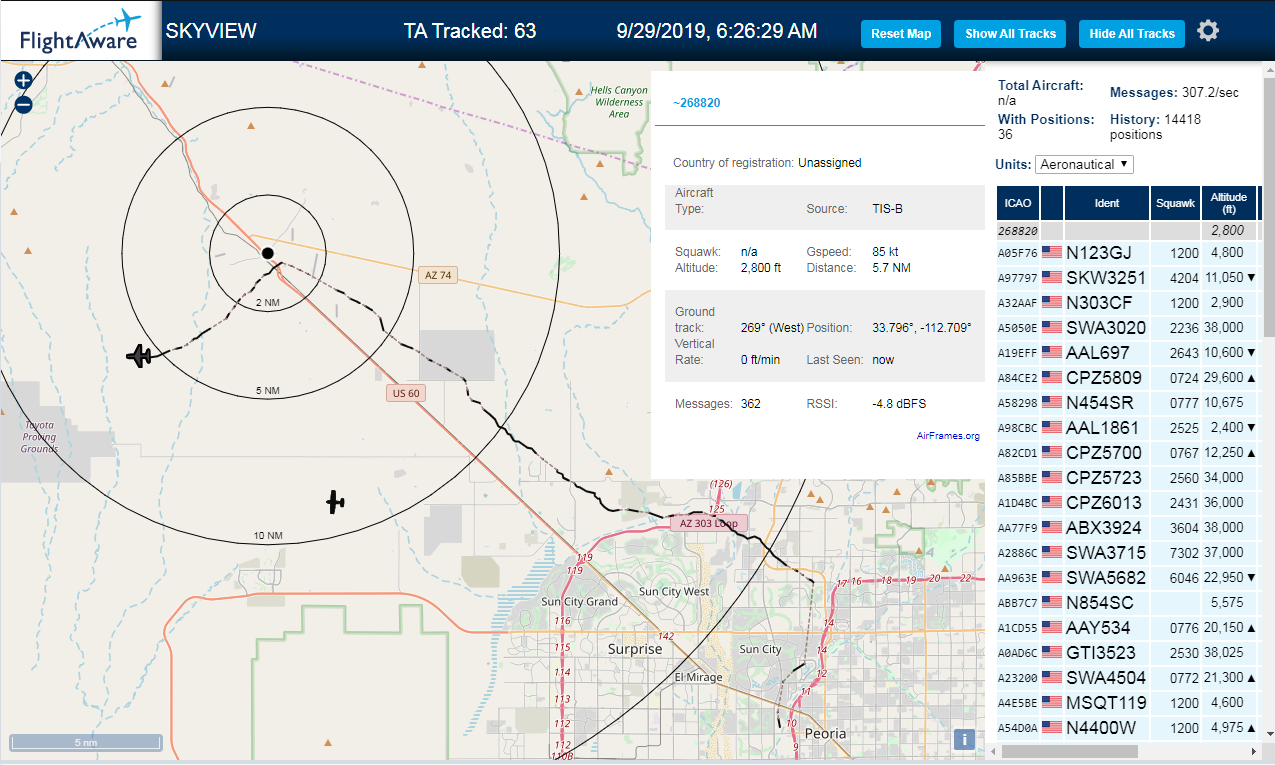The width and height of the screenshot is (1275, 765).
Task: Select the SWA3715 row ident
Action: [1105, 553]
